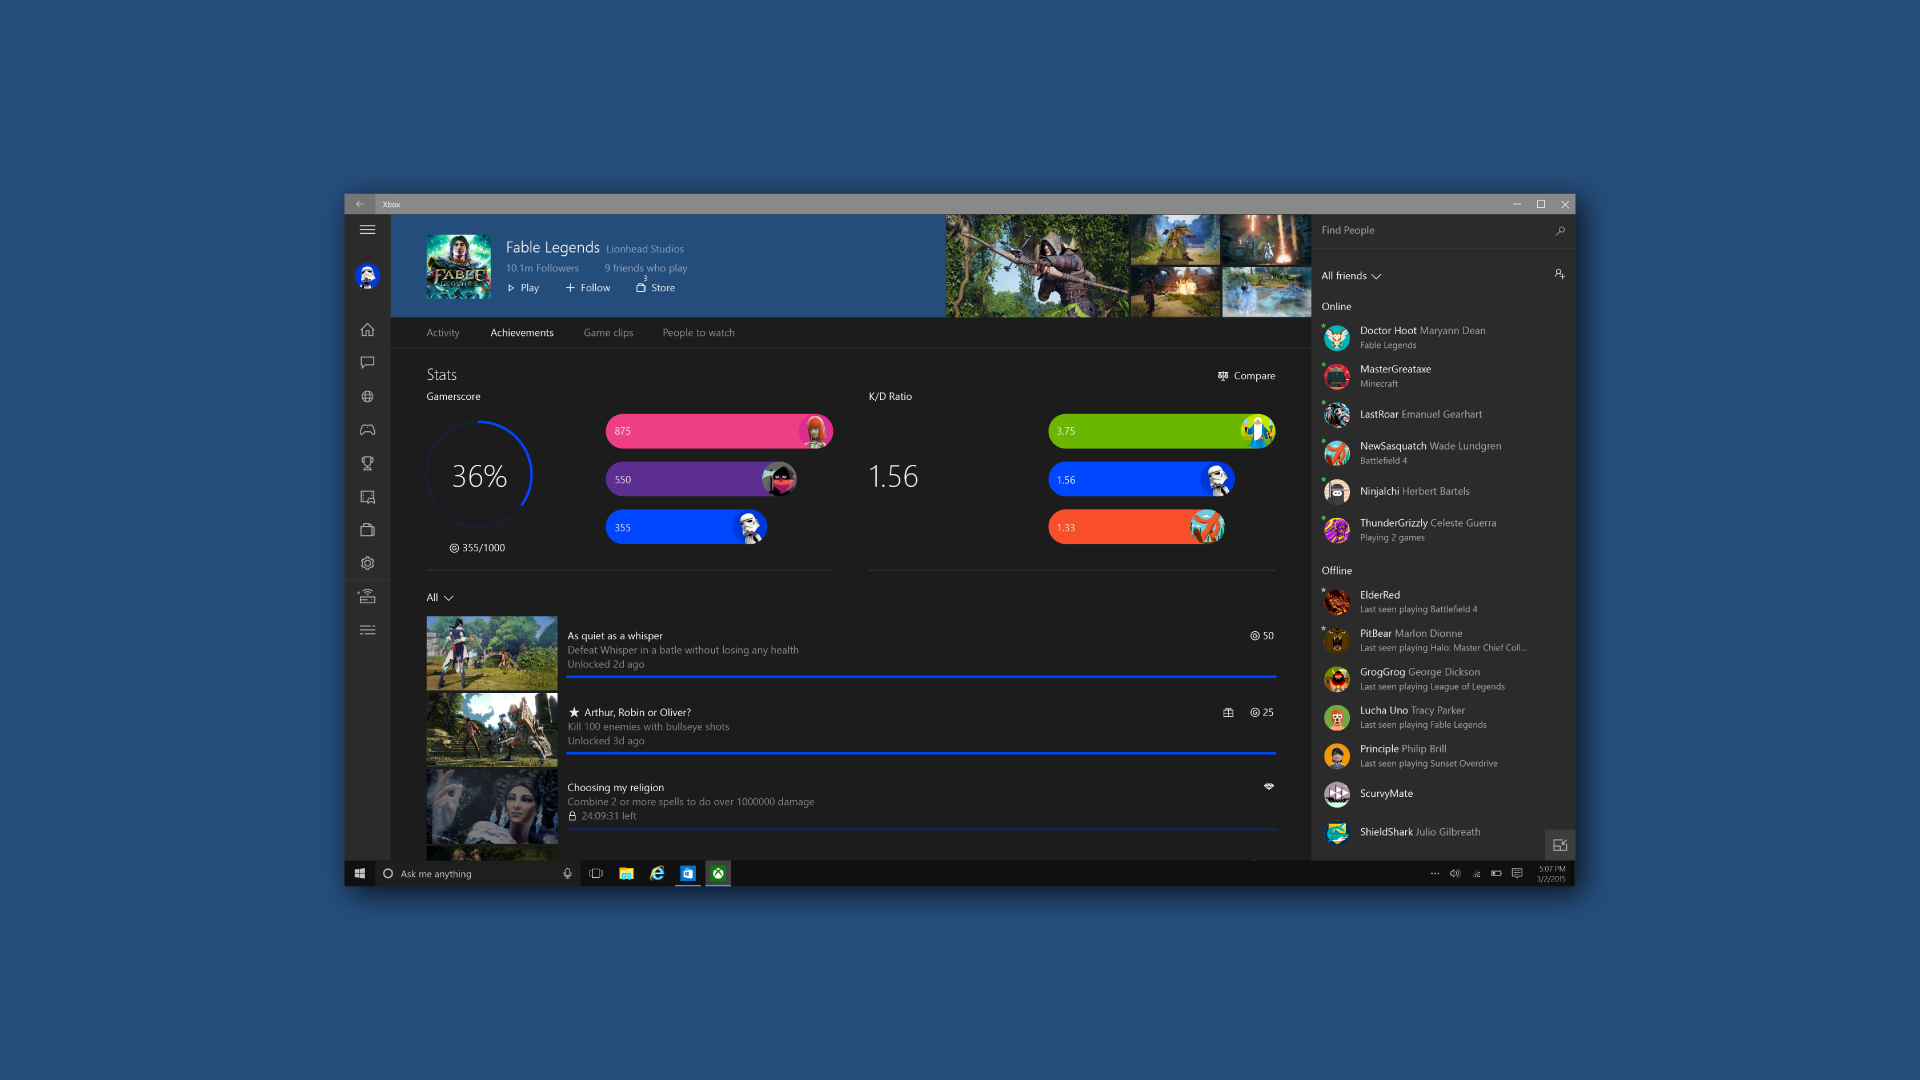Click the Connect console icon in the sidebar

(x=367, y=596)
